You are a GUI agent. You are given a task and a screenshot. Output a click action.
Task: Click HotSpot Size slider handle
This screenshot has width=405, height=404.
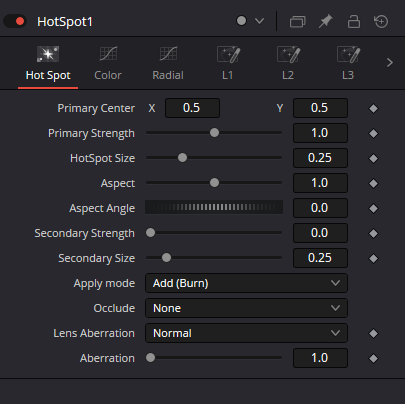(x=182, y=158)
